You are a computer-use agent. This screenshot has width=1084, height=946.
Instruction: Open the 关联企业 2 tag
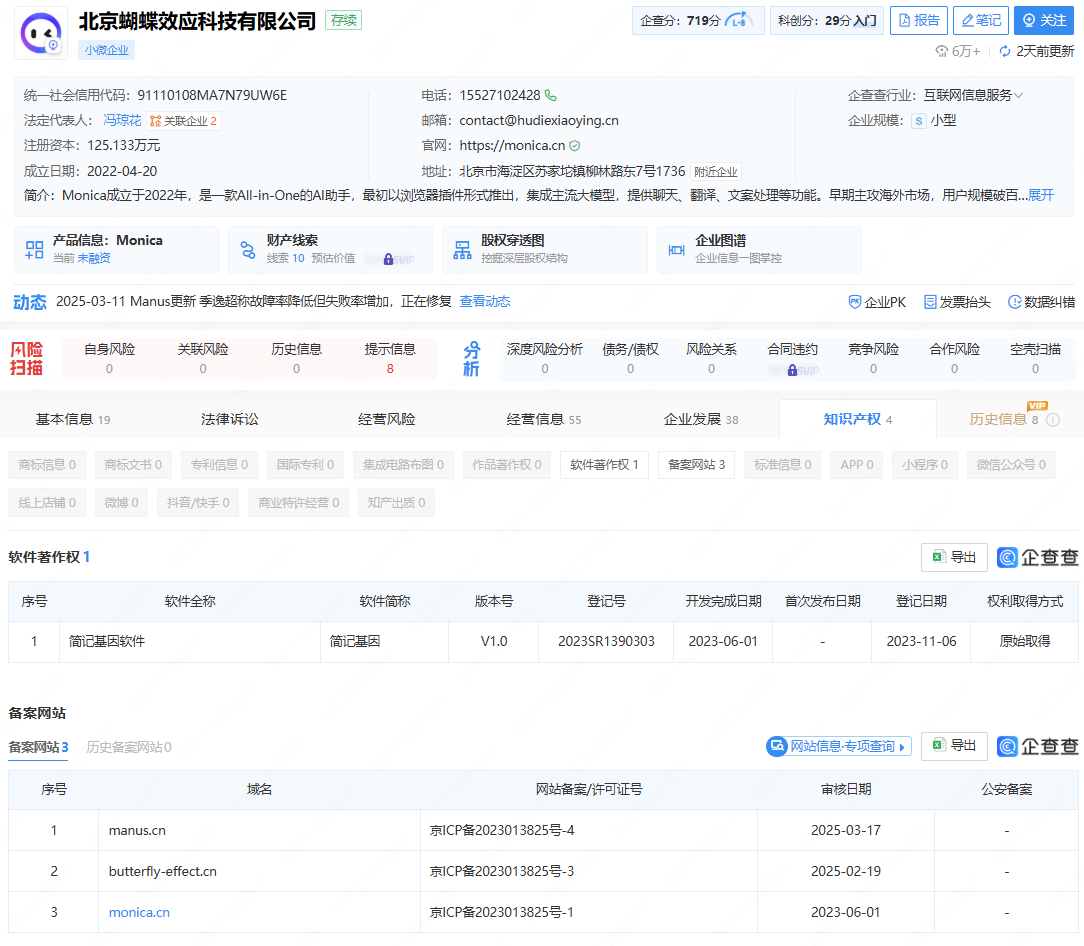click(x=184, y=121)
